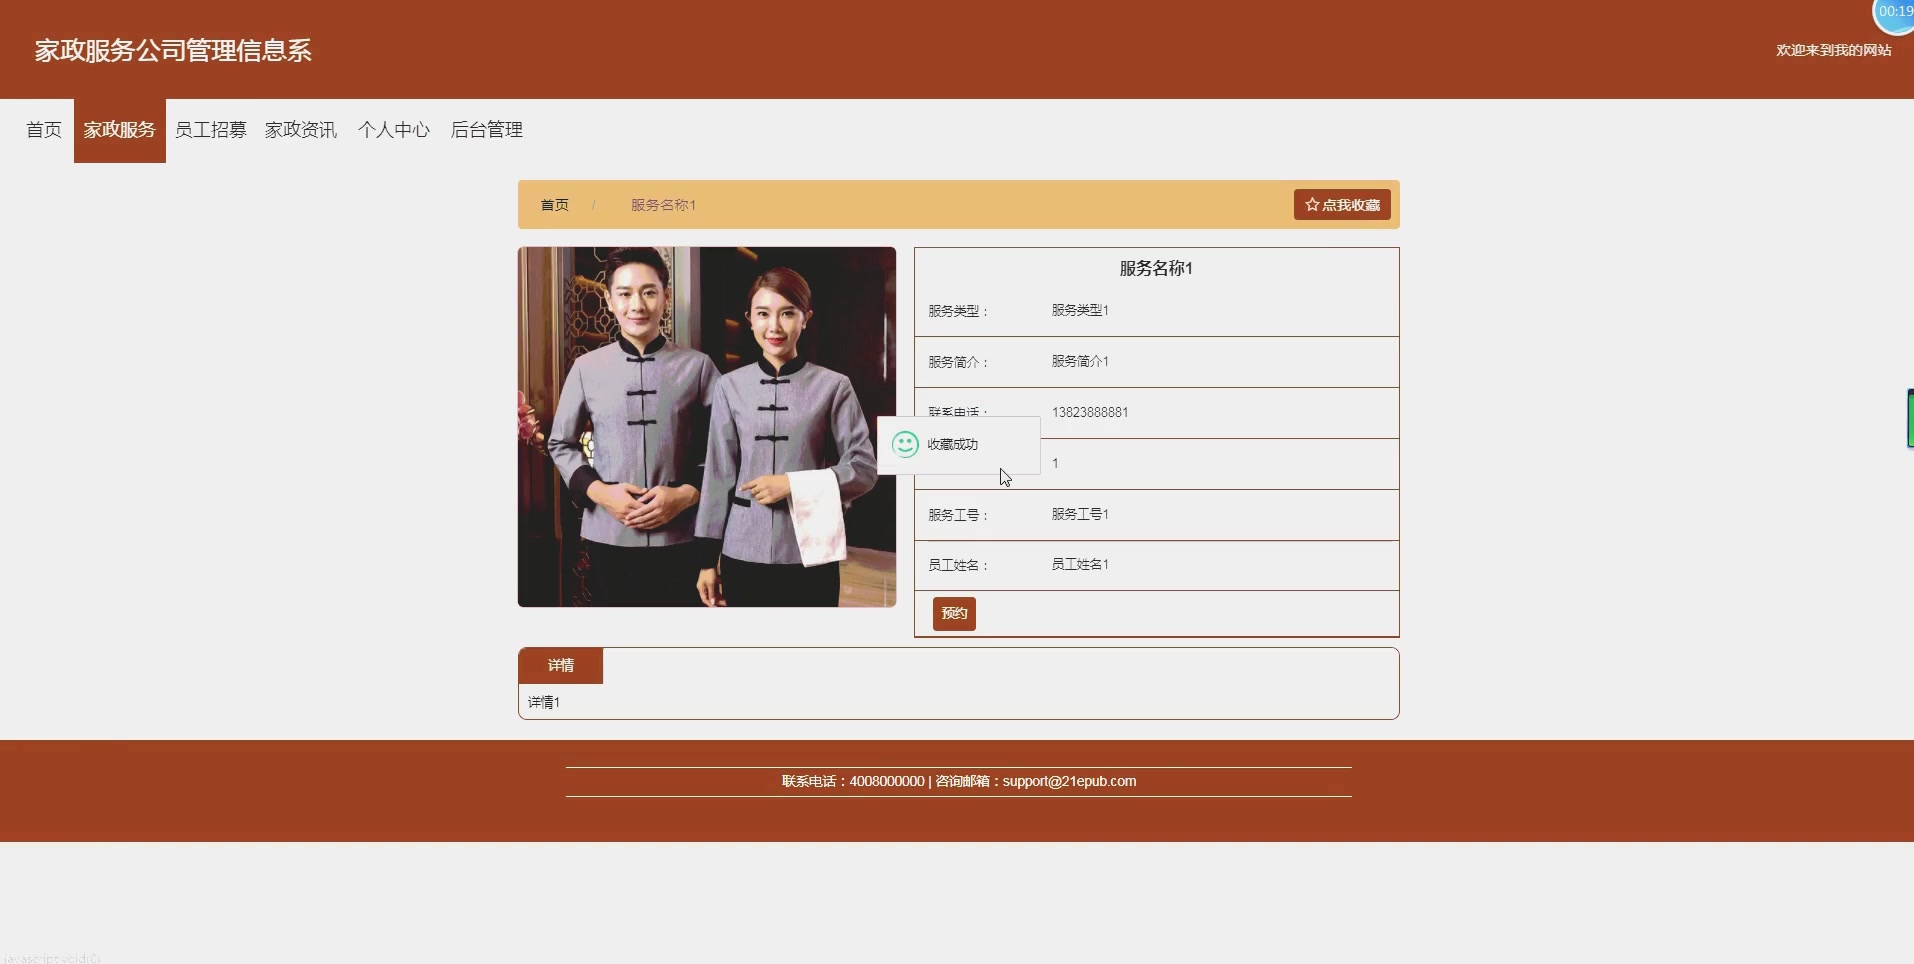Click the 点我收藏 favorite button
The width and height of the screenshot is (1914, 964).
click(1341, 204)
